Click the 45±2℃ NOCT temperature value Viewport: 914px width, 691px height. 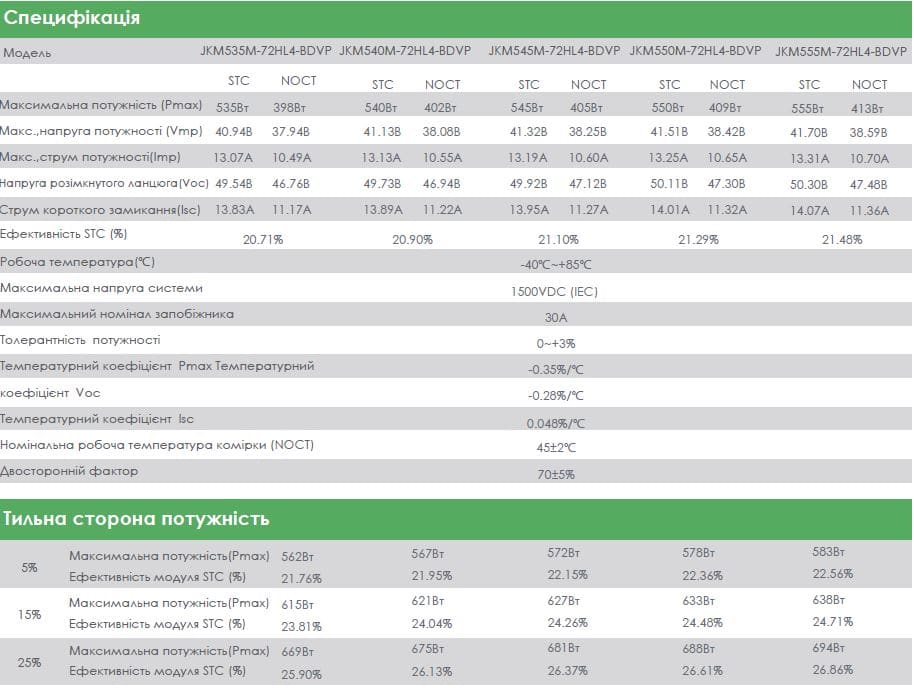(x=556, y=448)
